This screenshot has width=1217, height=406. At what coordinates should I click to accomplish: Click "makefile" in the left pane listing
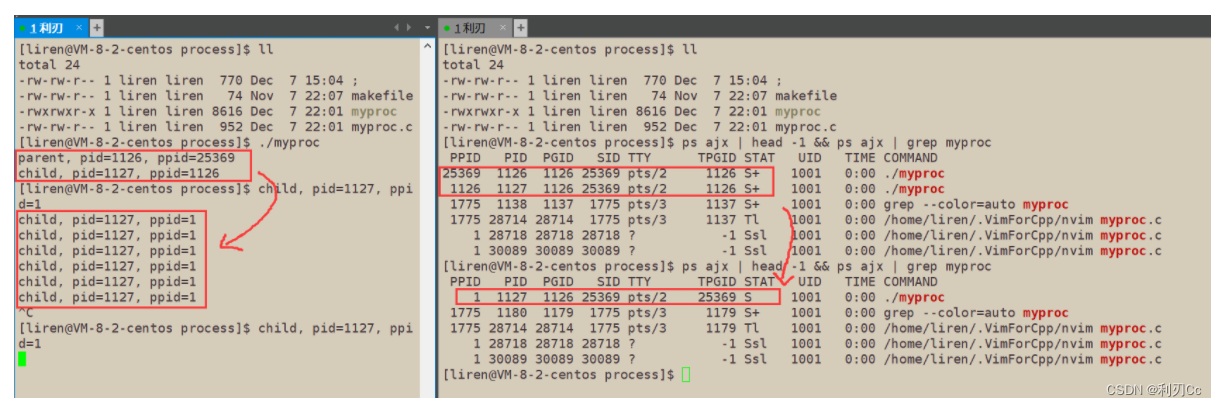[x=382, y=95]
